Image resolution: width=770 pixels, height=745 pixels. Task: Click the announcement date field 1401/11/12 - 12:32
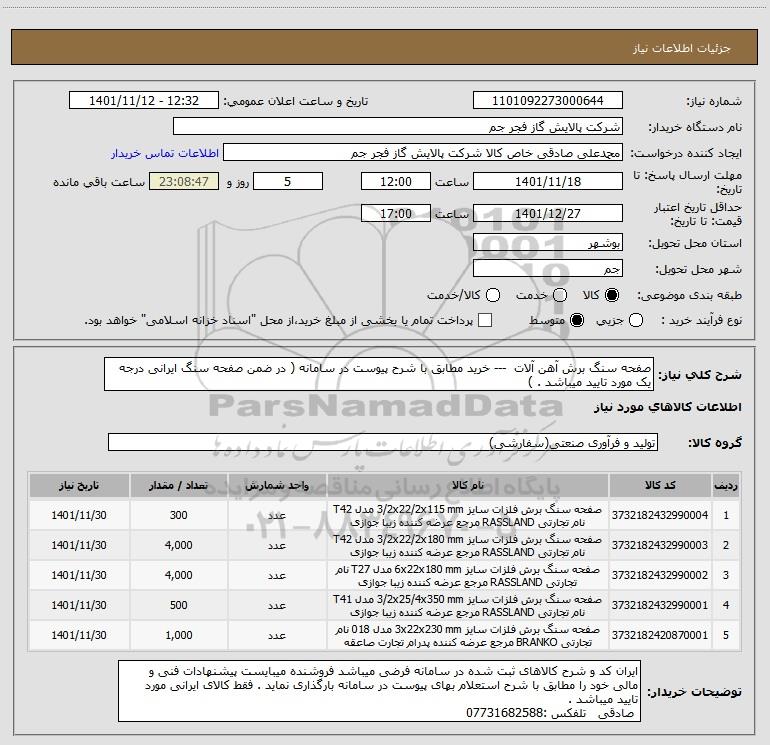tap(144, 101)
